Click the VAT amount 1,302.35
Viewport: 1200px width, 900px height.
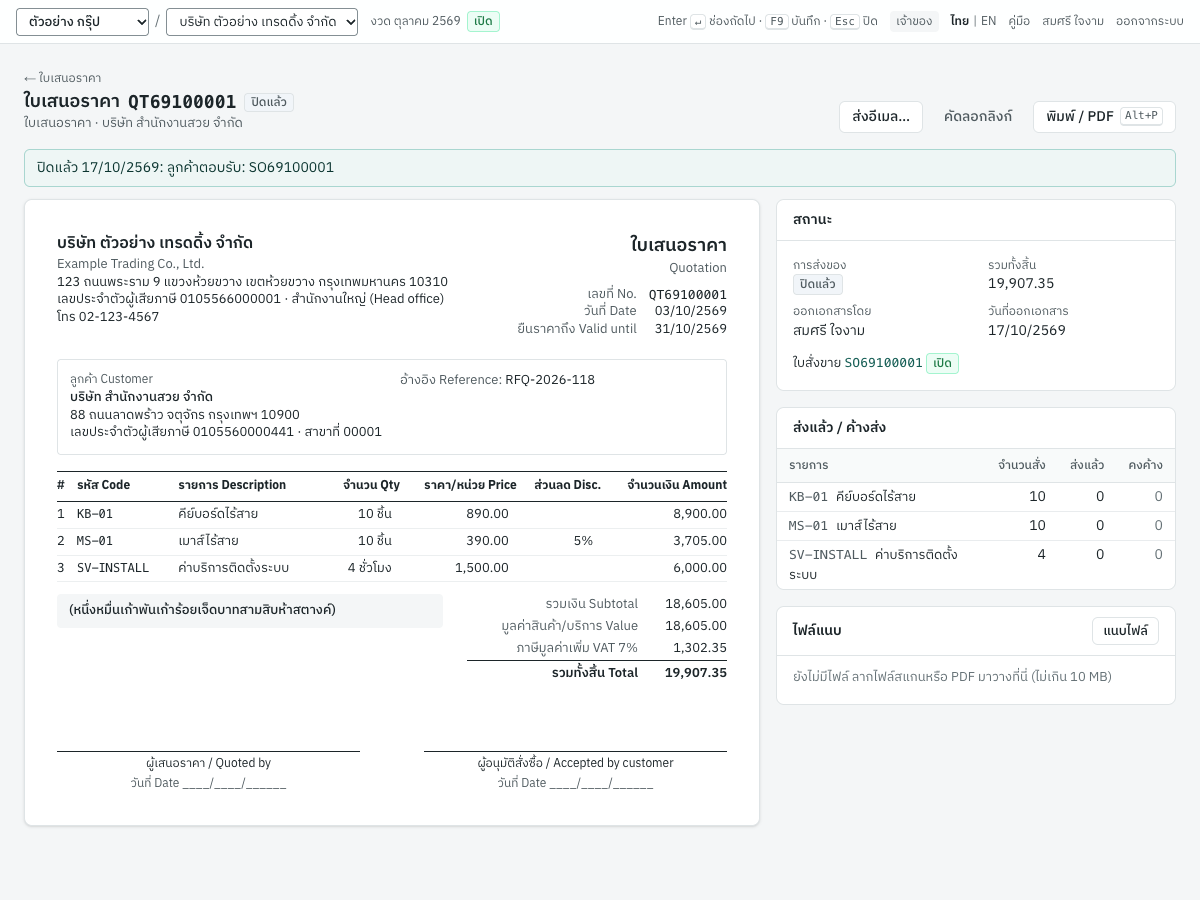700,648
